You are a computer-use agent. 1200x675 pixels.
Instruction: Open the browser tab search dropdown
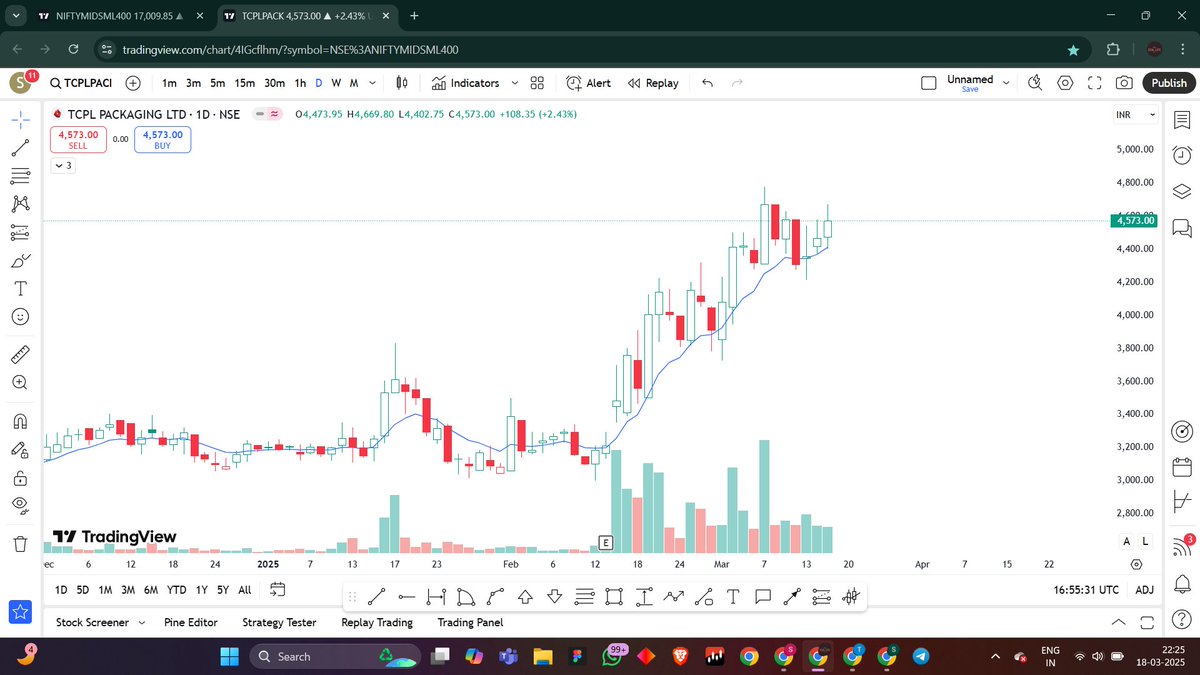coord(17,15)
